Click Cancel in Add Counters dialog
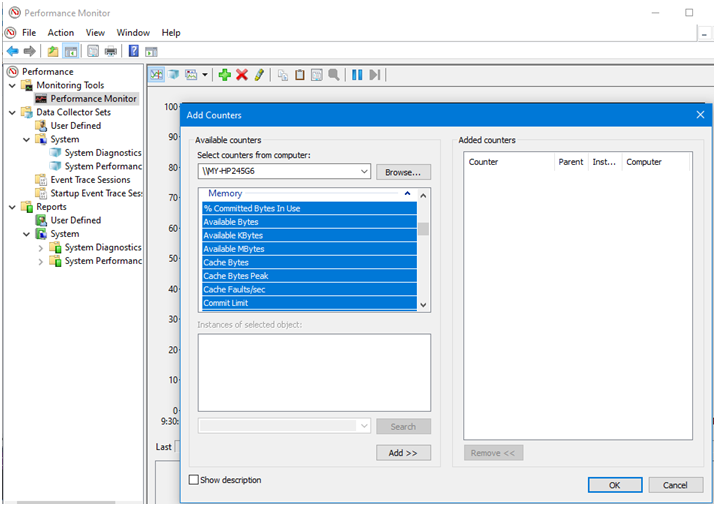 tap(675, 485)
